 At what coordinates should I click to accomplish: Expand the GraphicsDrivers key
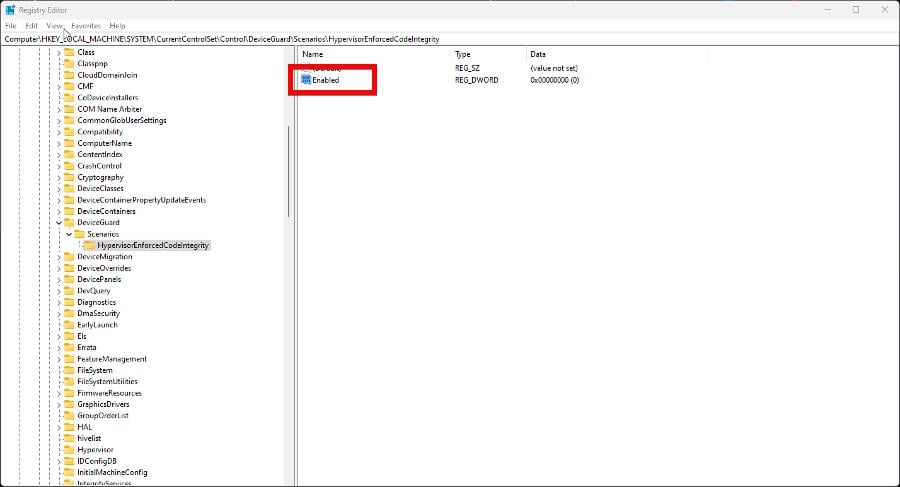59,404
